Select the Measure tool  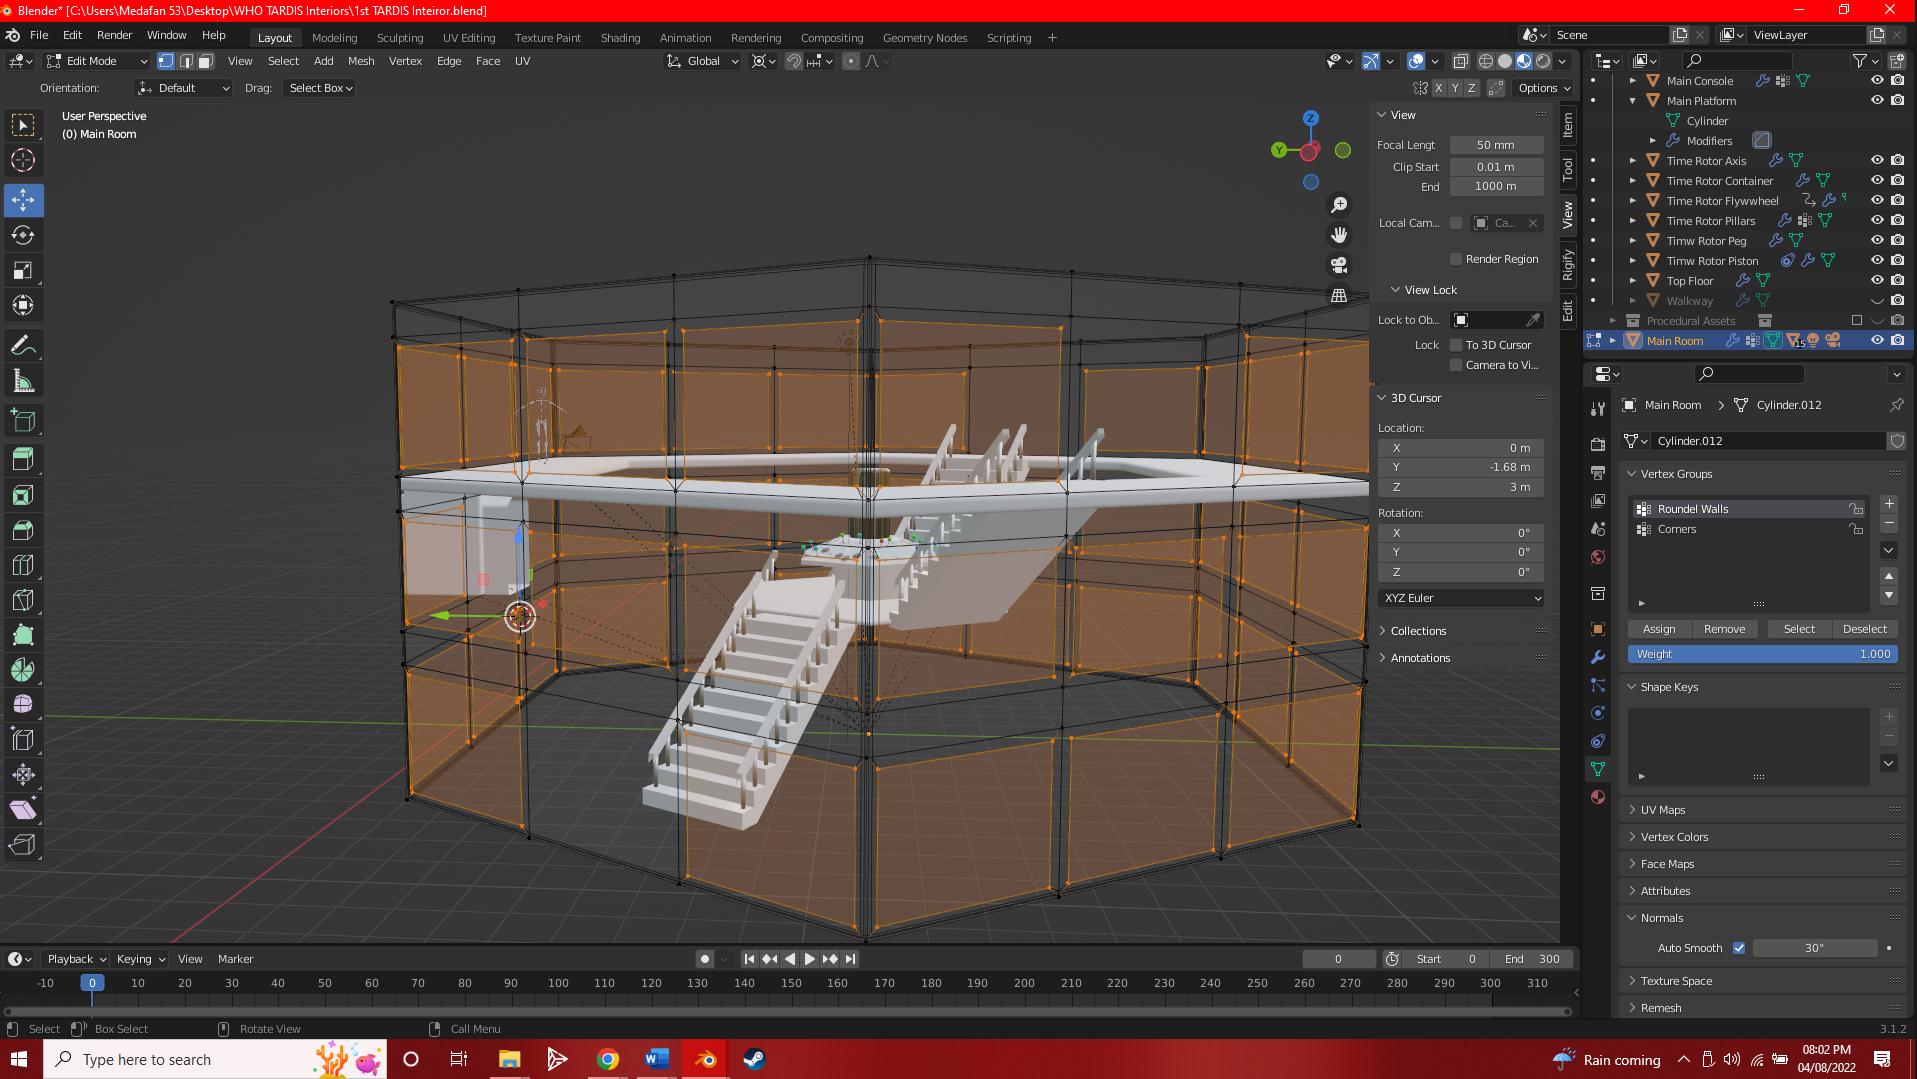pyautogui.click(x=23, y=381)
